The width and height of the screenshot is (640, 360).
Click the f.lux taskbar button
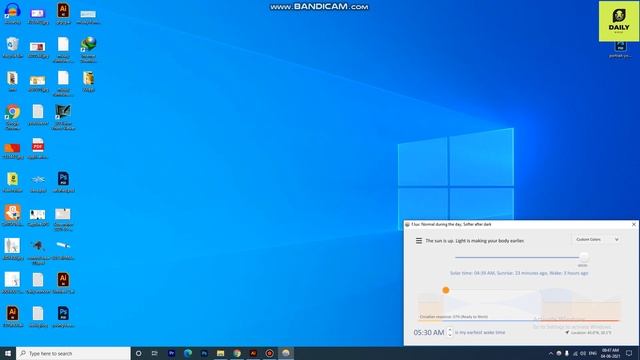286,353
